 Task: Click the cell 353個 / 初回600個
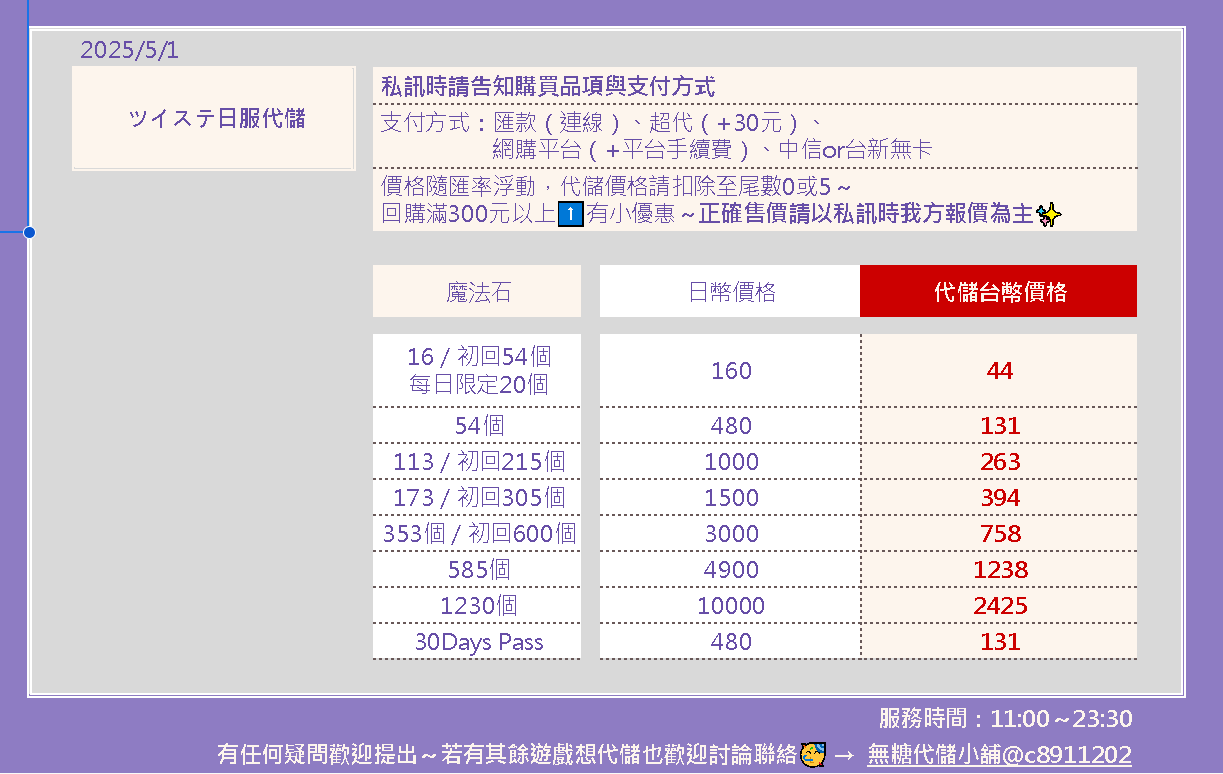[477, 533]
